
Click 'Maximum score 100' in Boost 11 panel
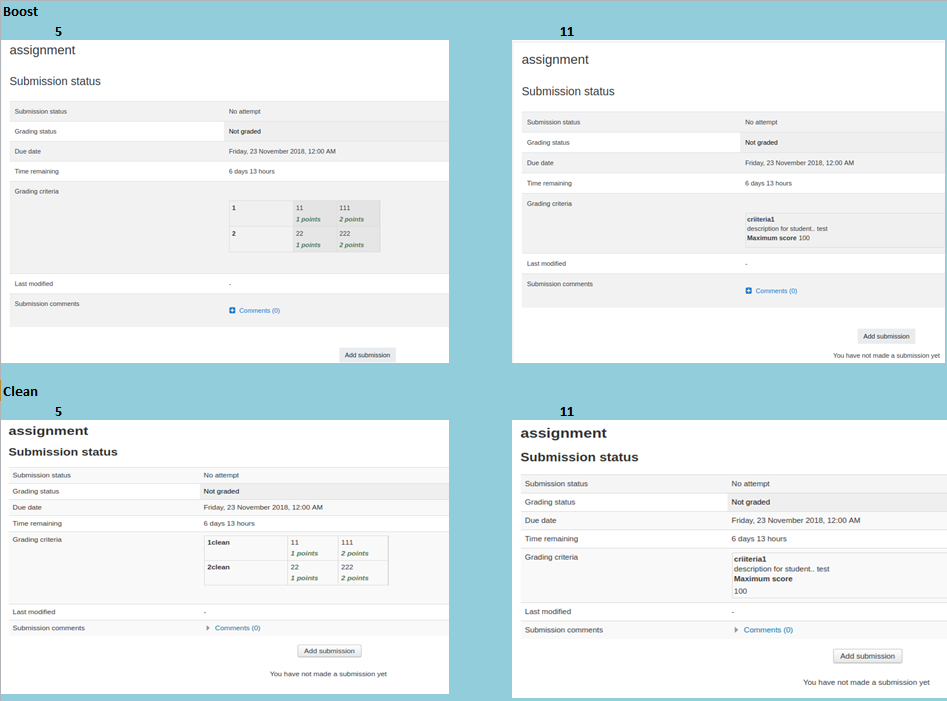coord(778,238)
